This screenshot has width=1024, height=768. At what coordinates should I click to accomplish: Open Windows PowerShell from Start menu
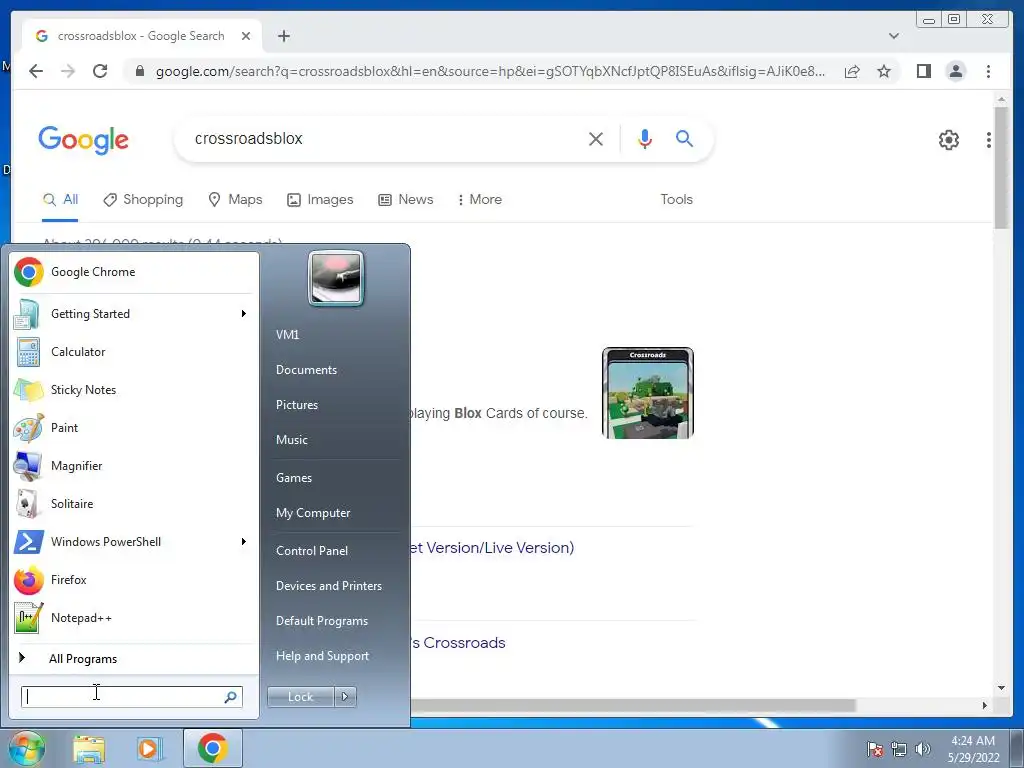133,542
